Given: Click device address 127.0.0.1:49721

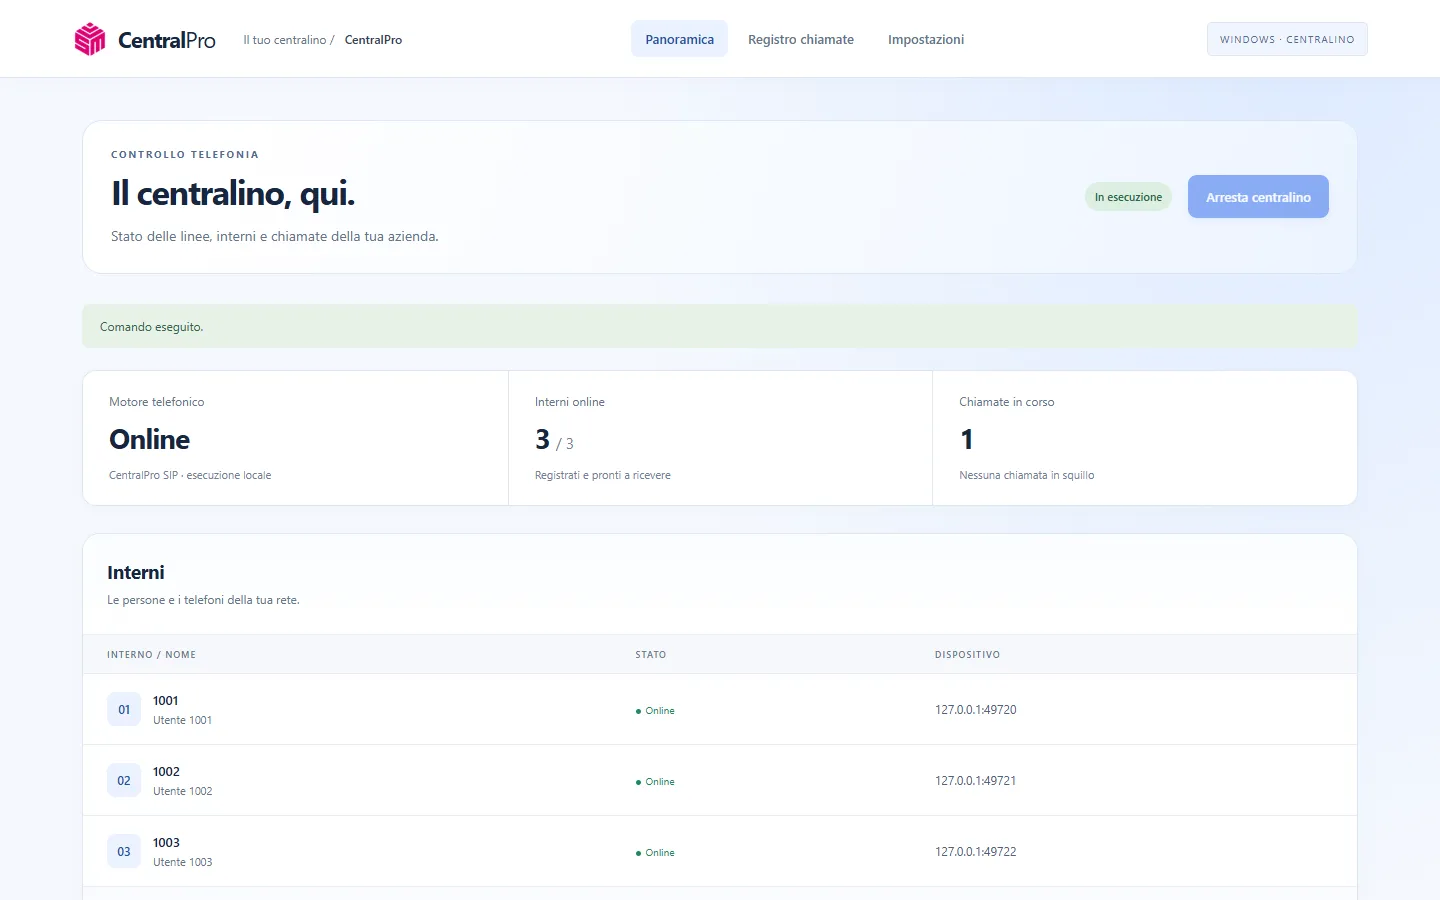Looking at the screenshot, I should (975, 781).
